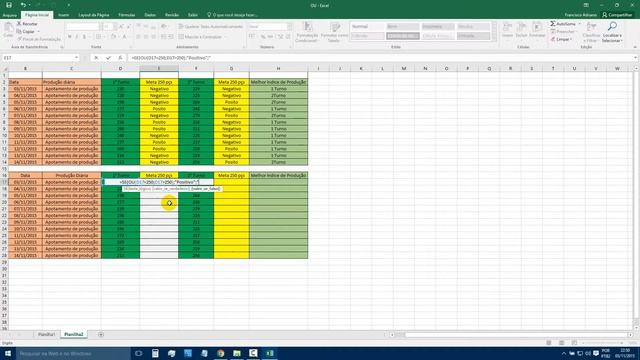The image size is (640, 360).
Task: Add a new sheet with plus icon
Action: point(101,334)
